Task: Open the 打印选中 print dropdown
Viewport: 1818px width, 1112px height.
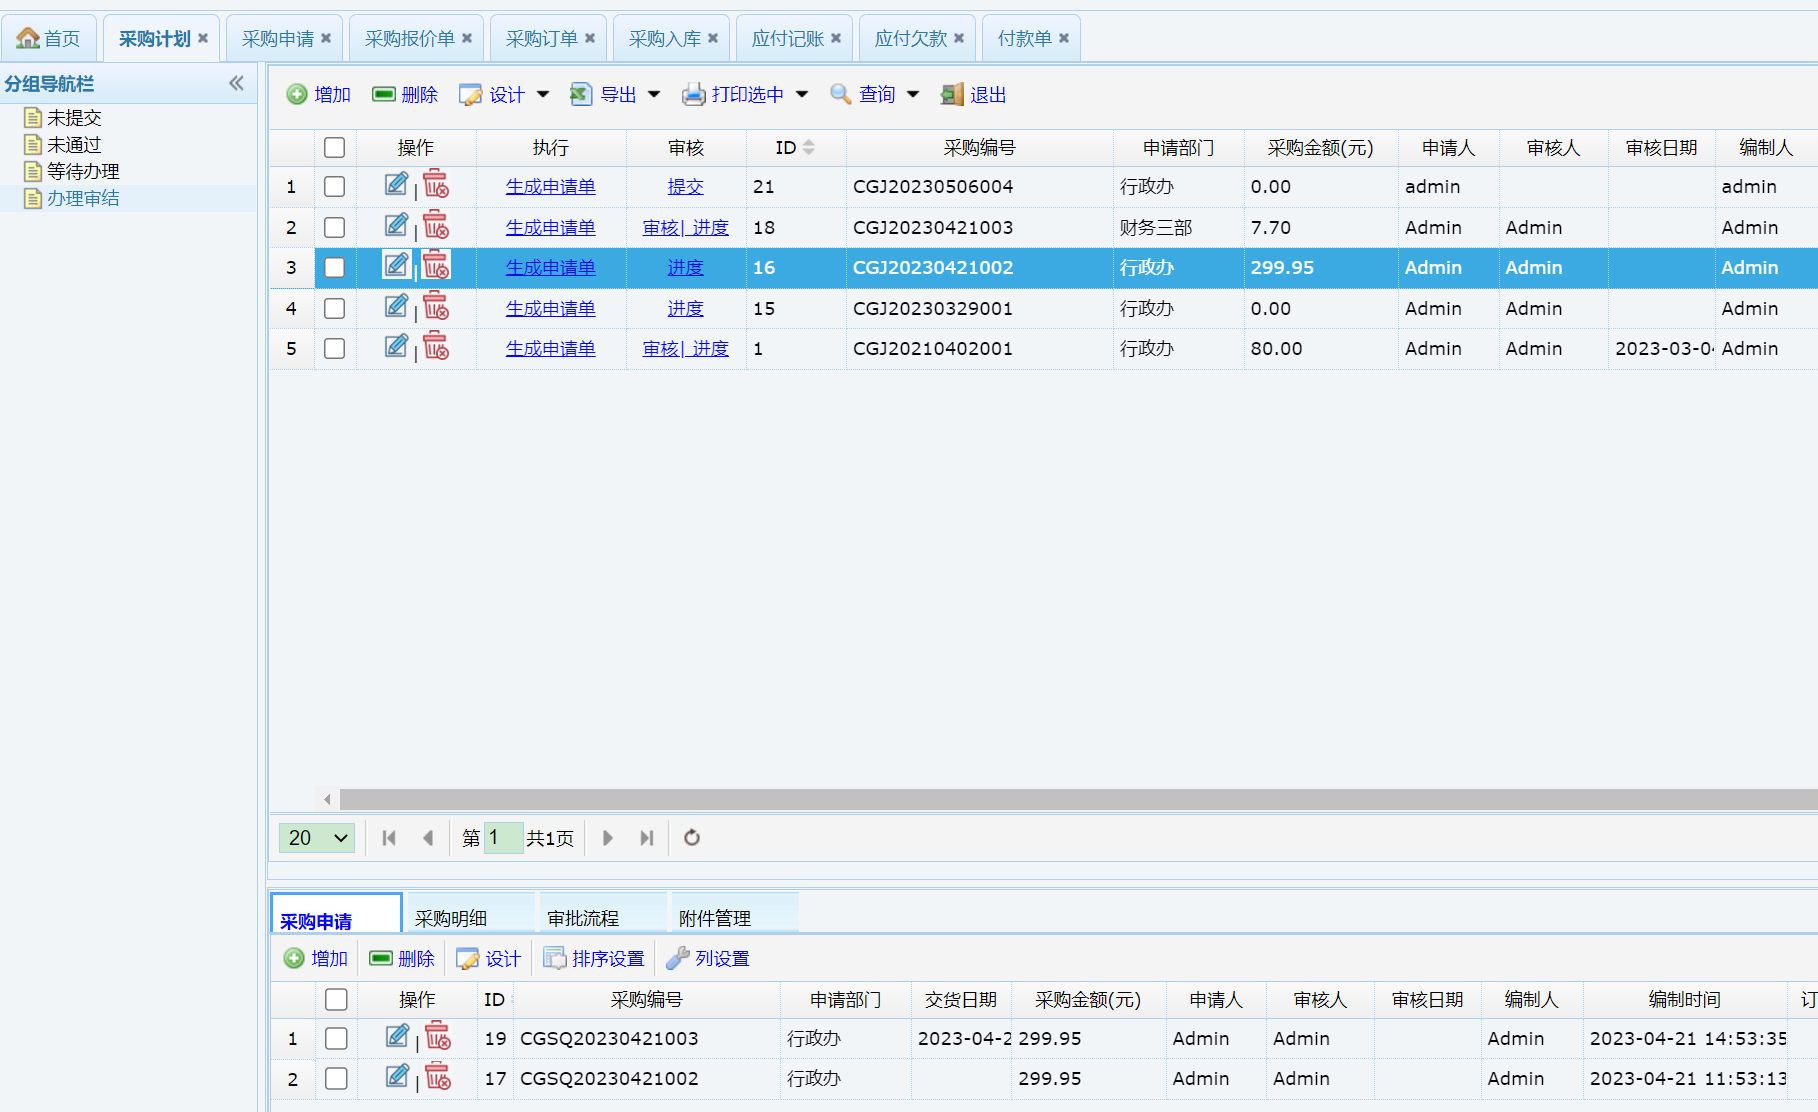Action: tap(802, 95)
